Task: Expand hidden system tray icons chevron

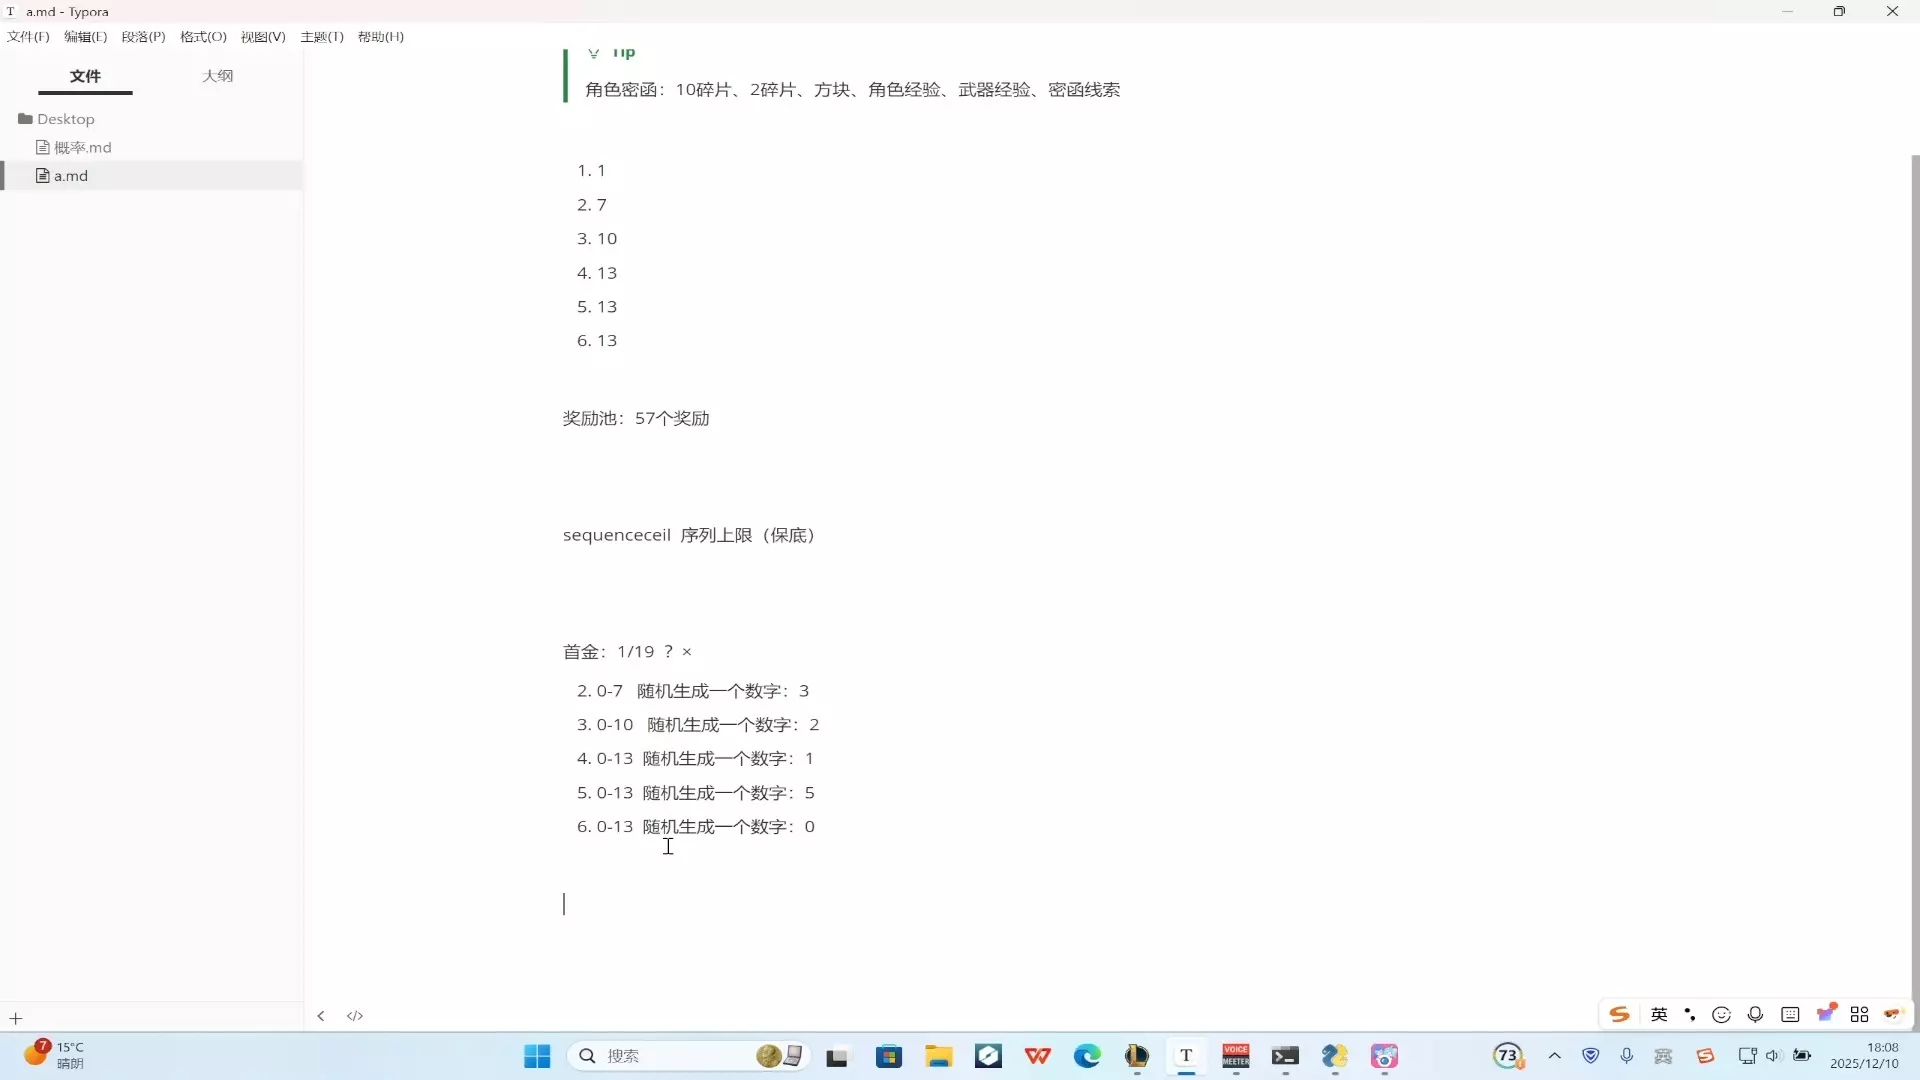Action: pos(1554,1056)
